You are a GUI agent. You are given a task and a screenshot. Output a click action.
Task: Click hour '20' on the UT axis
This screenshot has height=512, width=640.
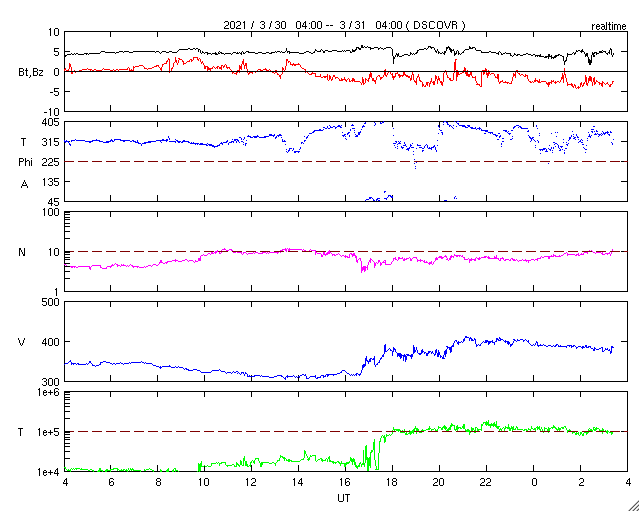439,482
